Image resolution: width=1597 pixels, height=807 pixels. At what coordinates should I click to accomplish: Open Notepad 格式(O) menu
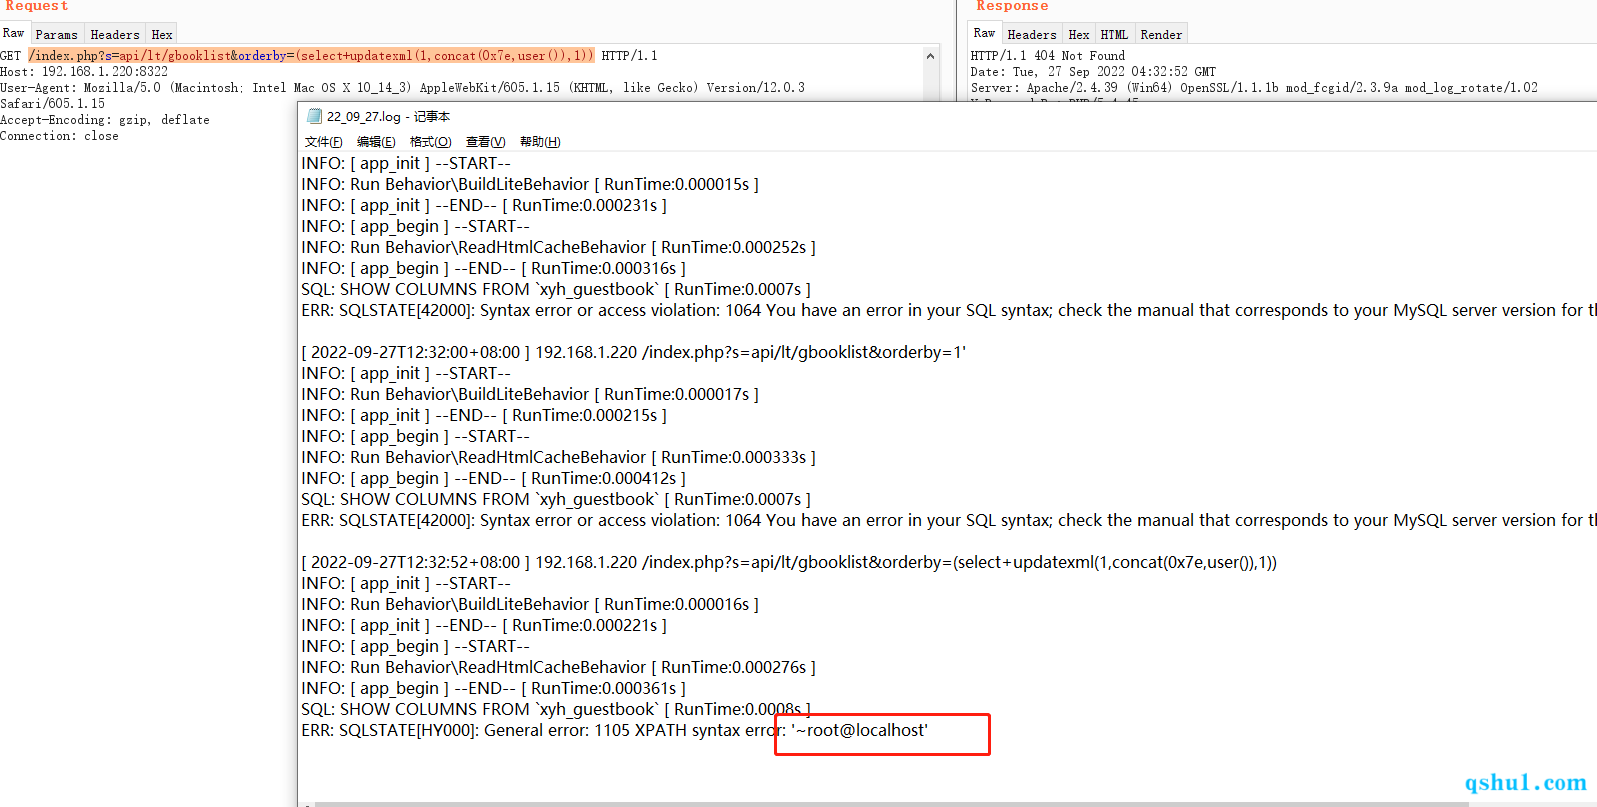pyautogui.click(x=430, y=142)
